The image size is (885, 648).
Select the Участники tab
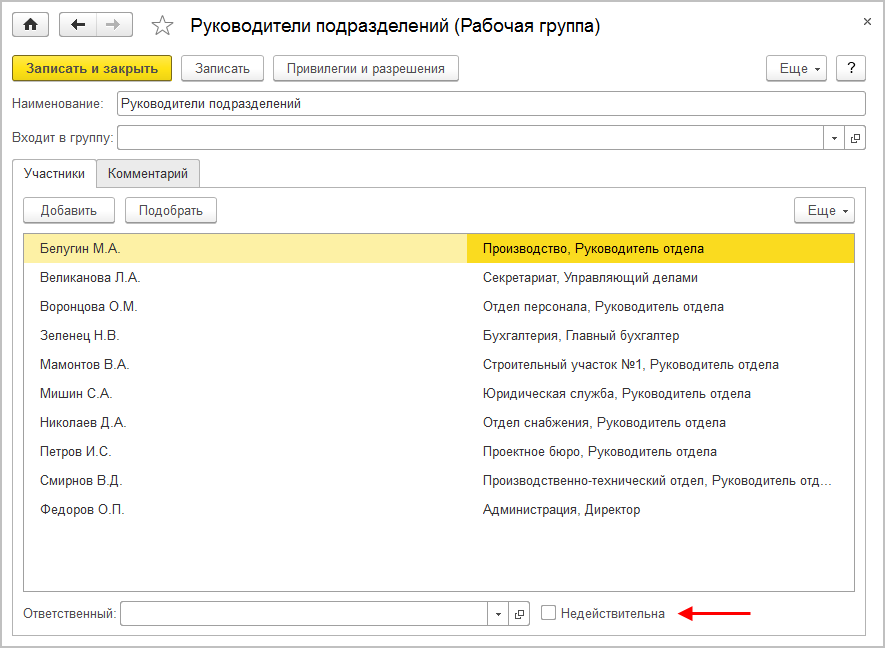coord(55,173)
